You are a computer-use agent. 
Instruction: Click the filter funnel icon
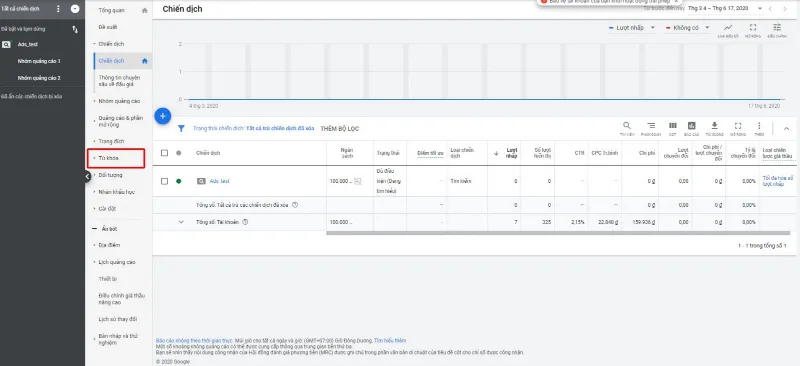(181, 129)
